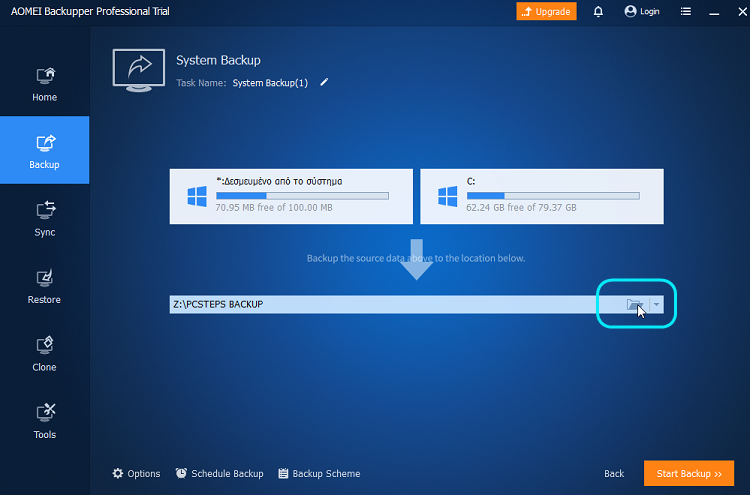Open Schedule Backup settings
Screen dimensions: 750x495
click(x=220, y=473)
